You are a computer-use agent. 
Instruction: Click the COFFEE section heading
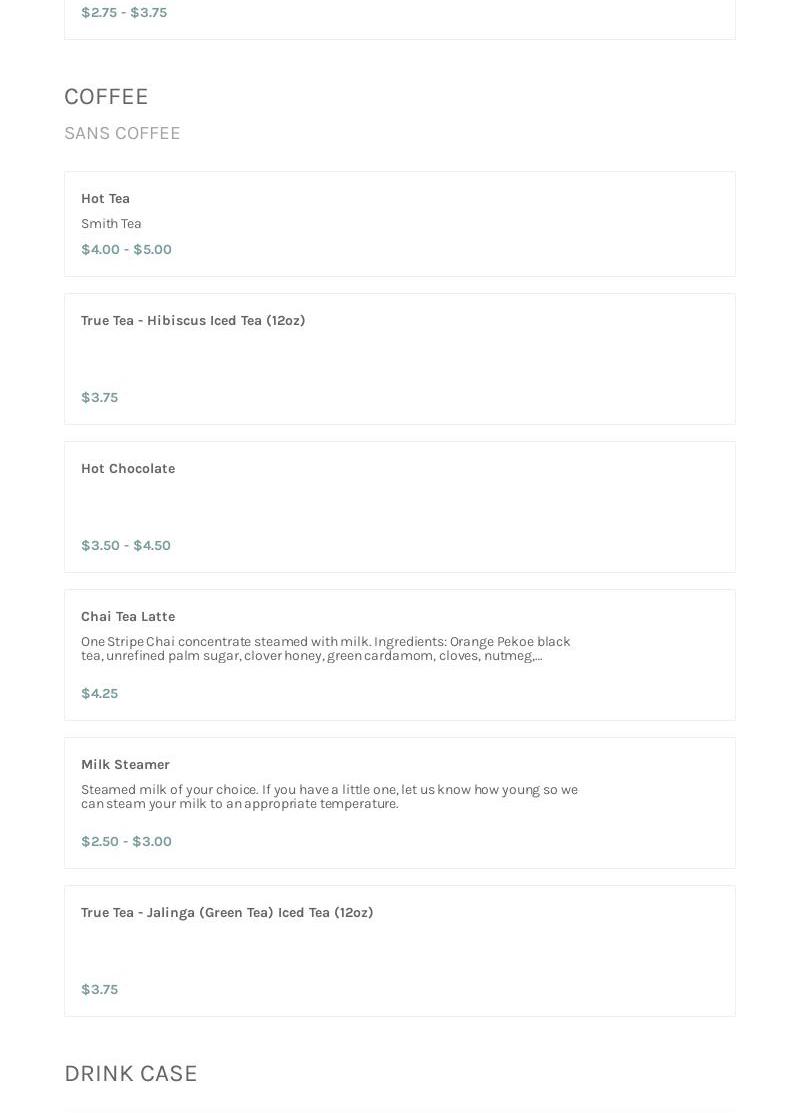point(106,96)
